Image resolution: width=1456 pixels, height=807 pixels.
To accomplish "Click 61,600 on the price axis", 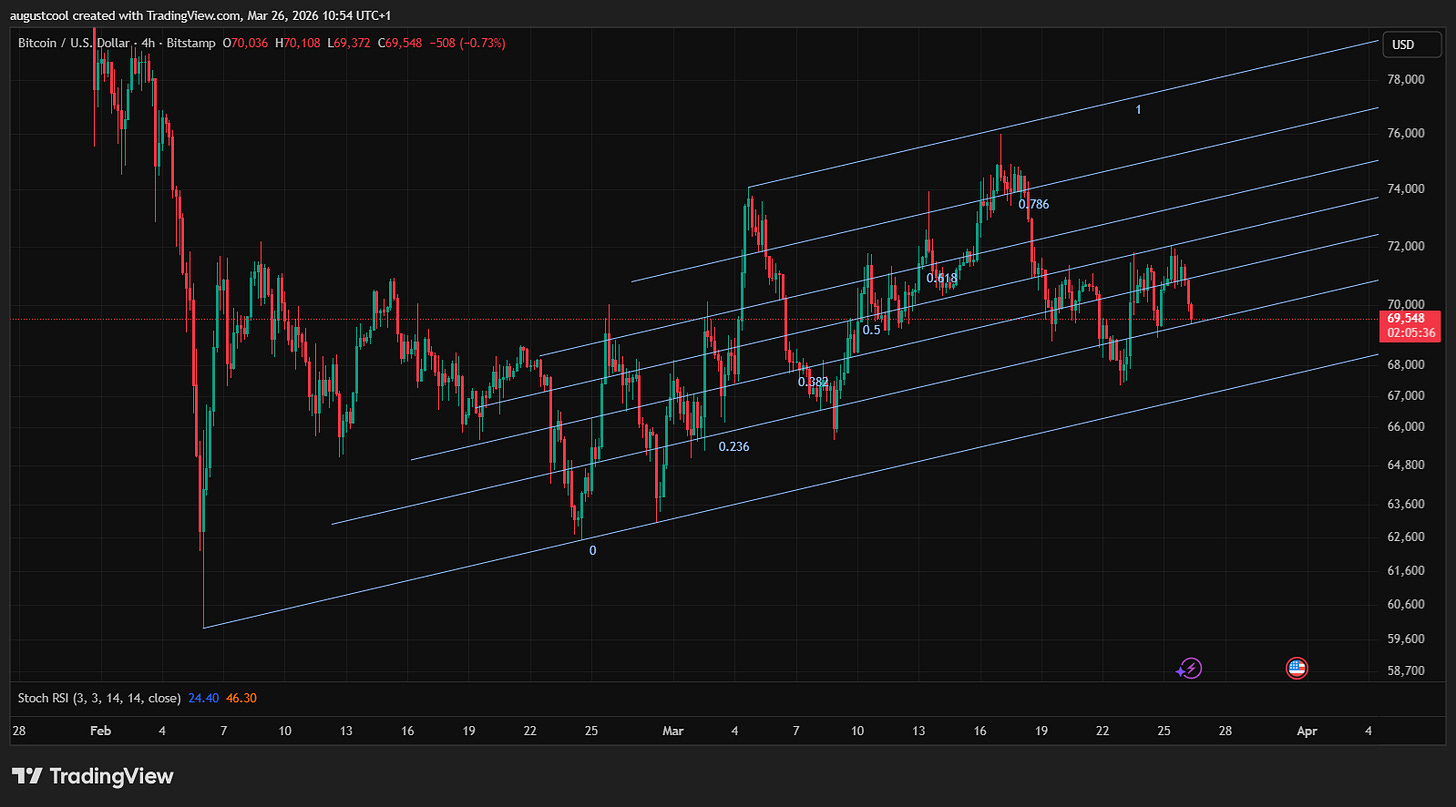I will click(1407, 571).
